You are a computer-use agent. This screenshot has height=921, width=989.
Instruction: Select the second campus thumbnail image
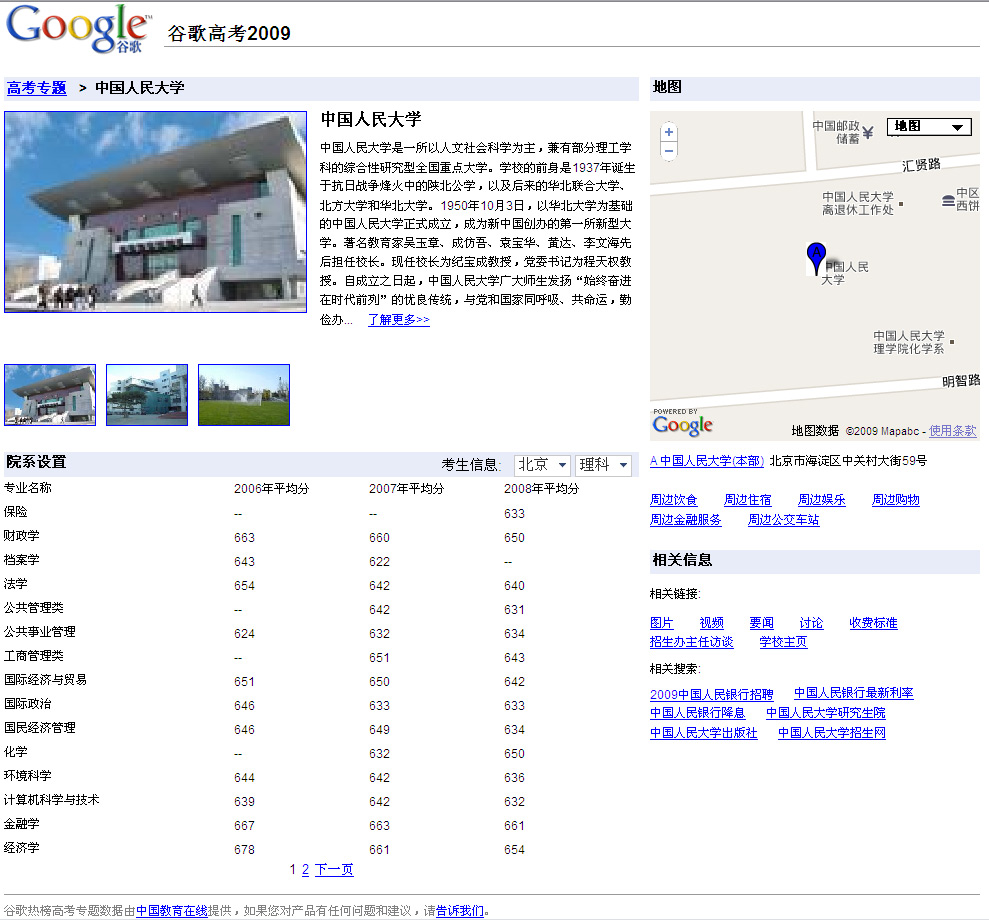147,395
